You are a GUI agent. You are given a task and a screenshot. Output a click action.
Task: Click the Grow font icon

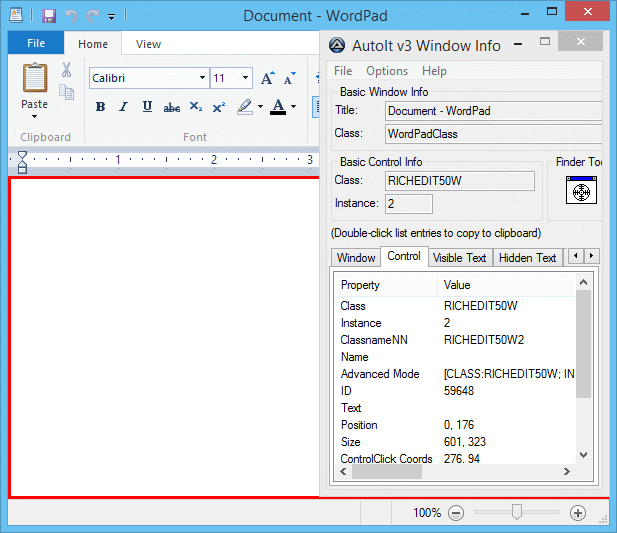click(267, 78)
